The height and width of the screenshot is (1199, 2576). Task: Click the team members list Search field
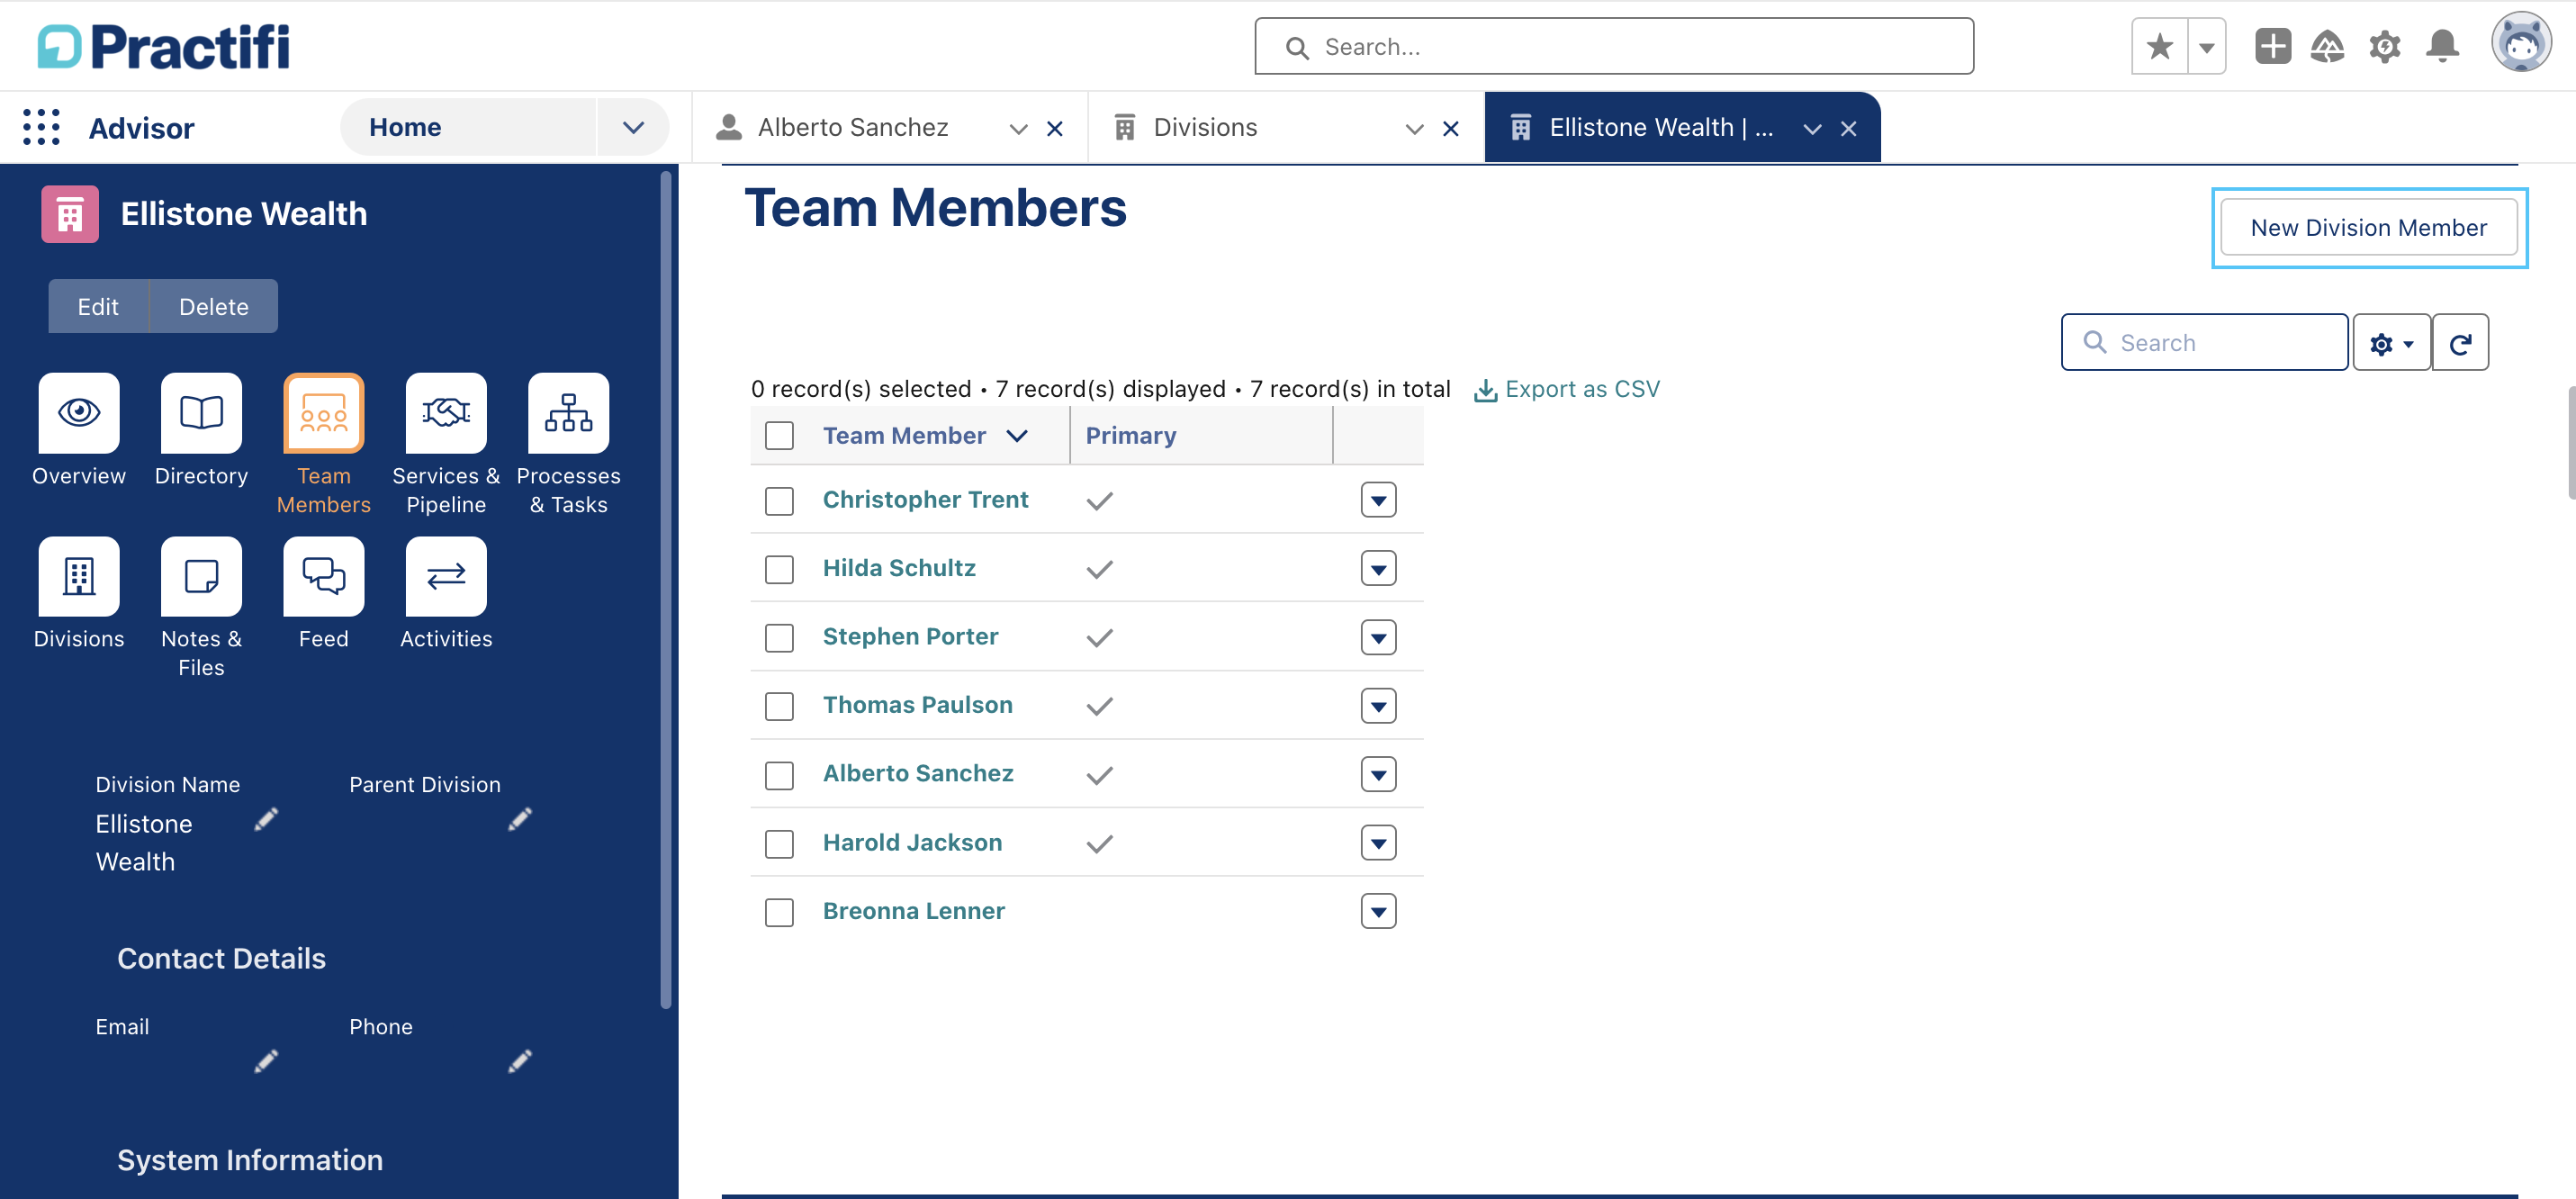click(2204, 343)
